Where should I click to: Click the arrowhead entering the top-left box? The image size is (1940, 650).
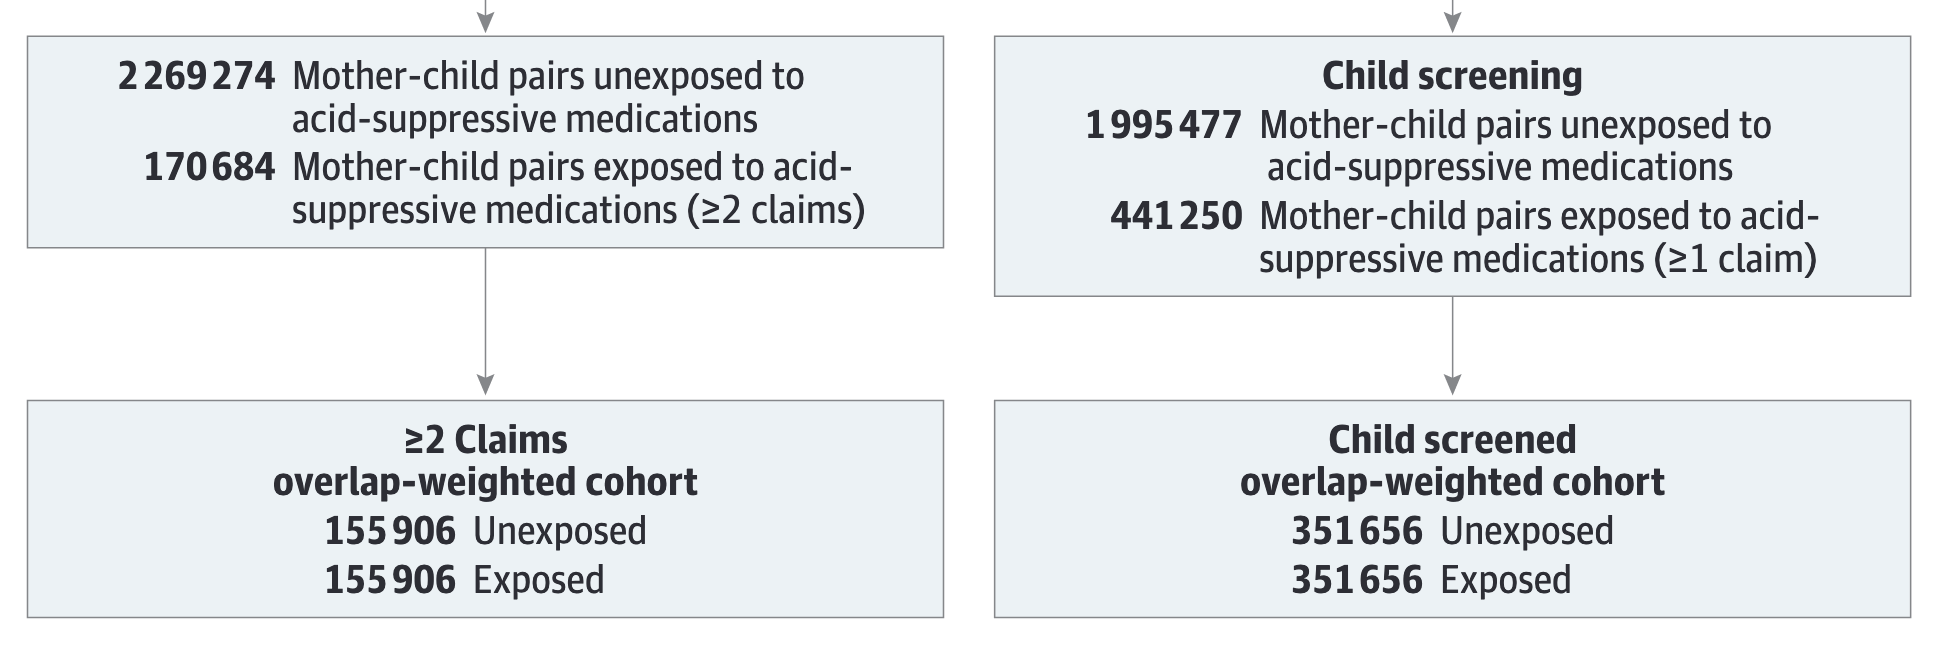tap(486, 20)
